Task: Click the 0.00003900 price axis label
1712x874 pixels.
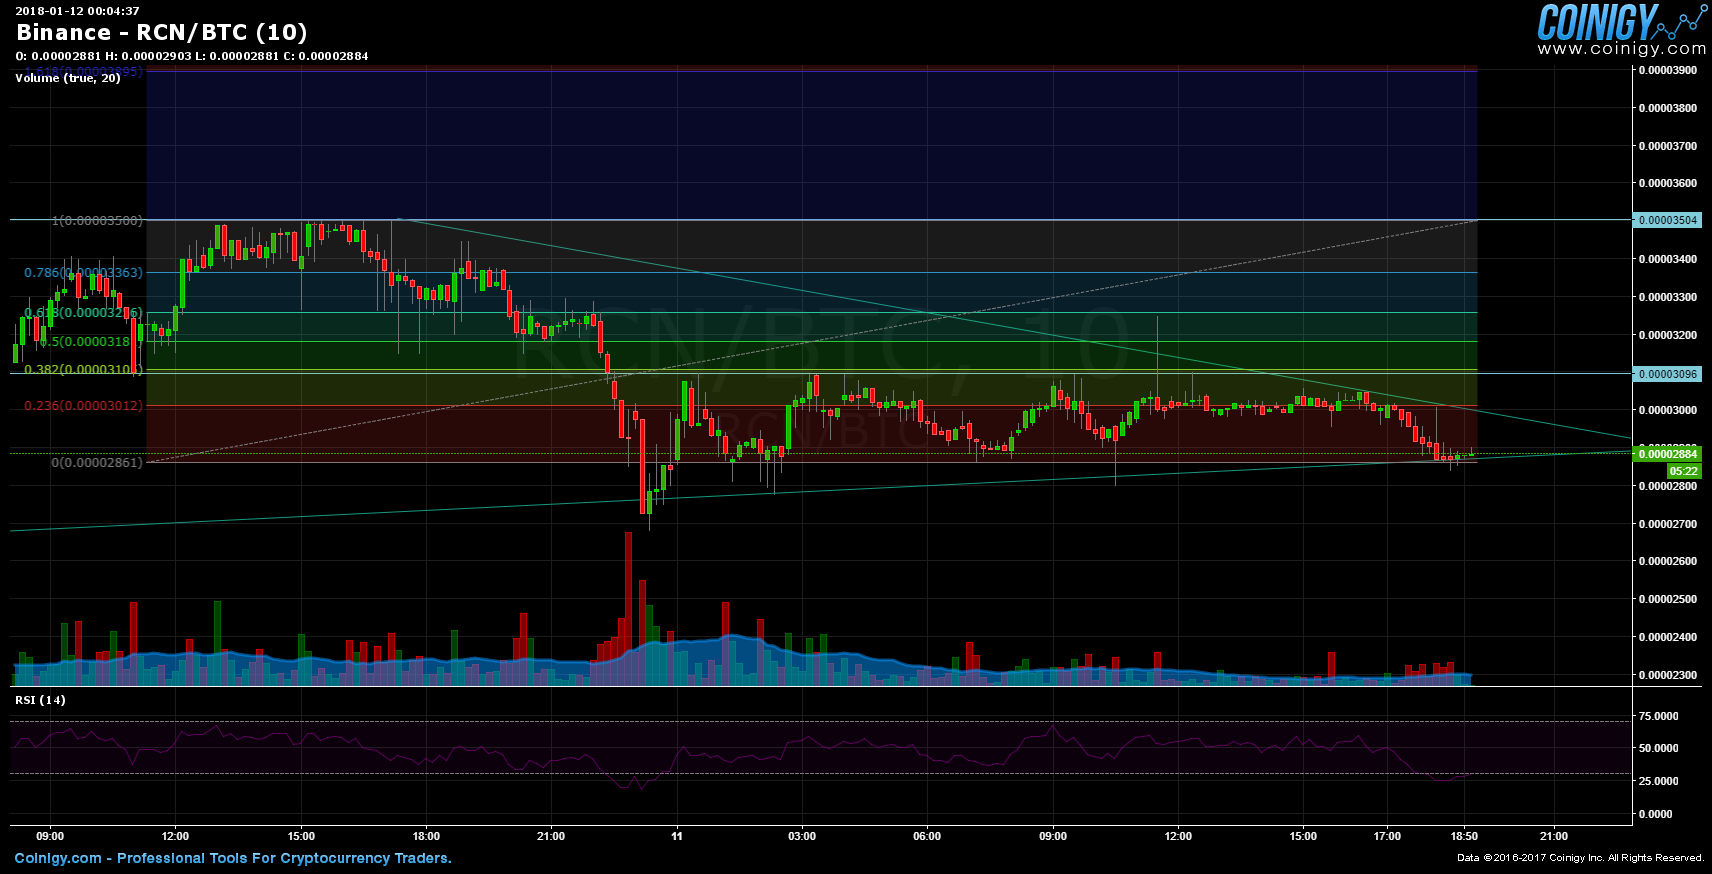Action: click(1667, 70)
